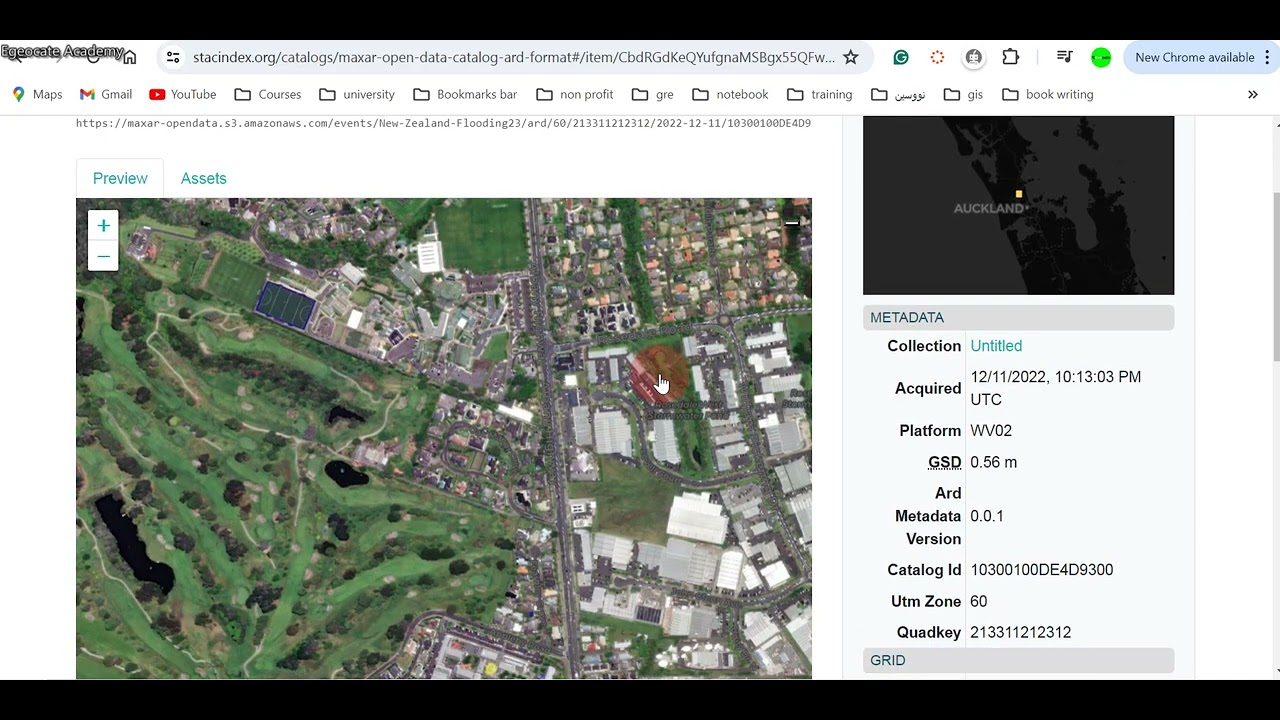1280x720 pixels.
Task: Open the gre bookmark folder
Action: tap(653, 95)
